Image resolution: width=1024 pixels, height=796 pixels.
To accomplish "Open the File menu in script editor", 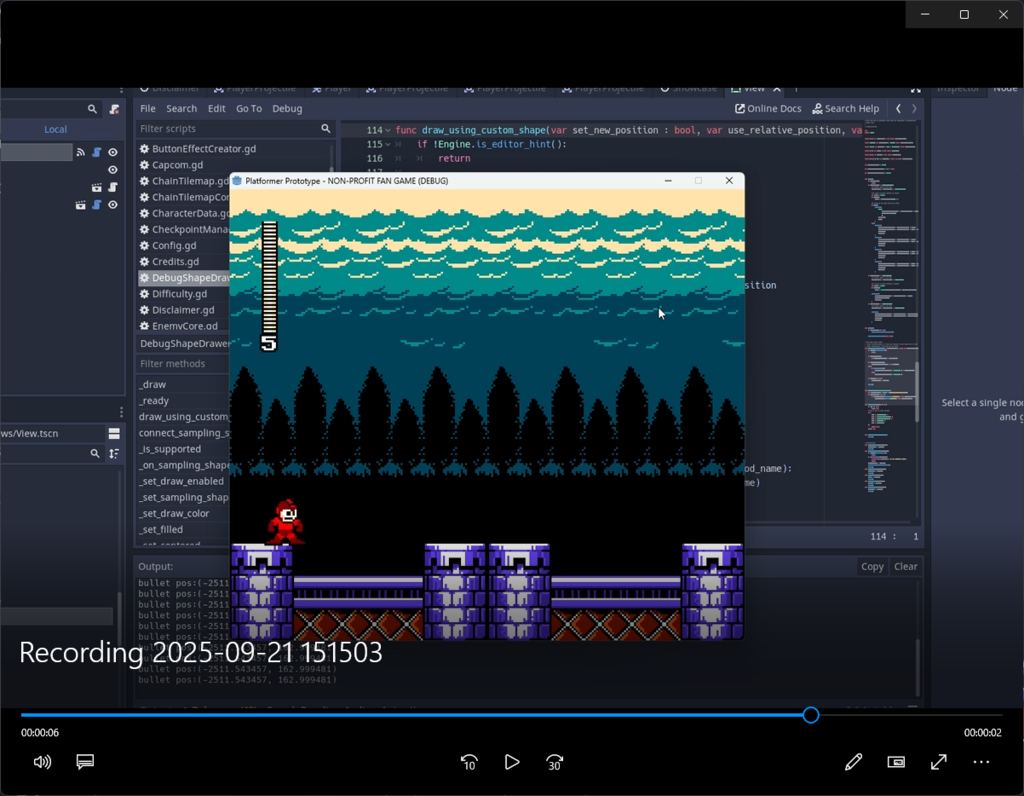I will point(148,109).
